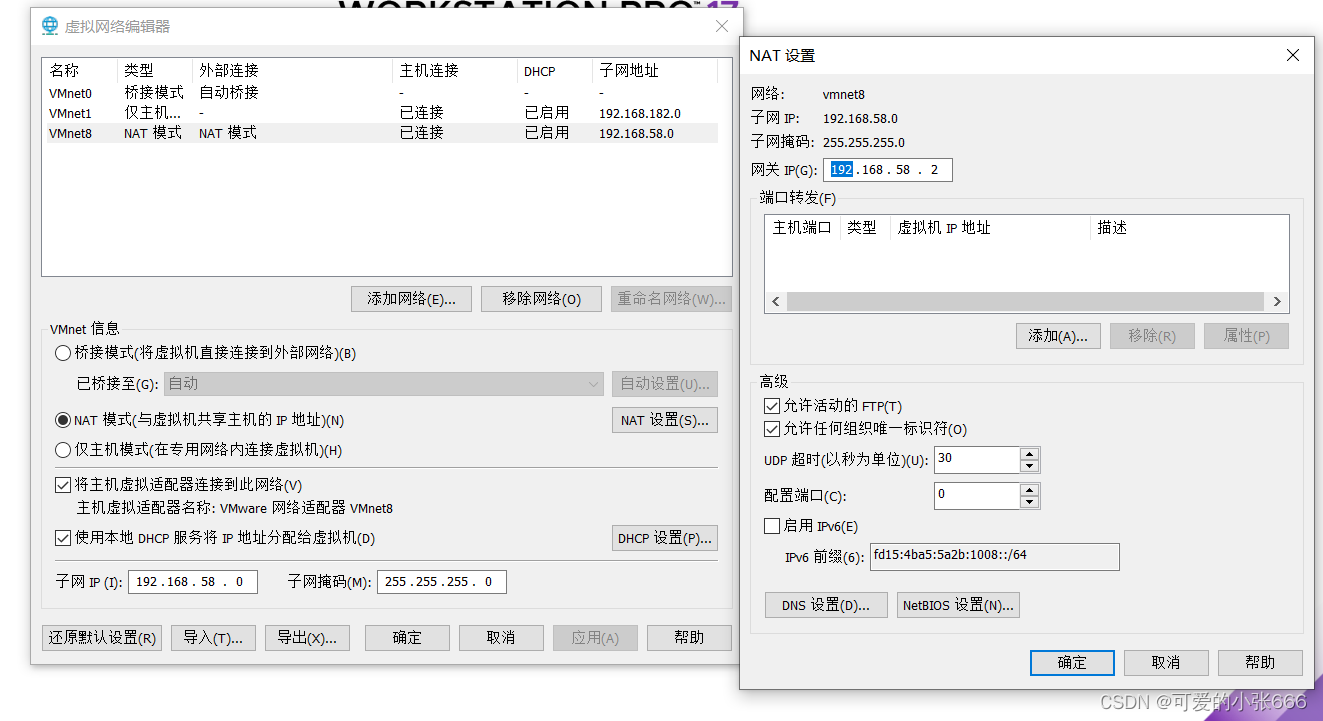Click the 名称 column header
Viewport: 1323px width, 721px height.
[80, 71]
